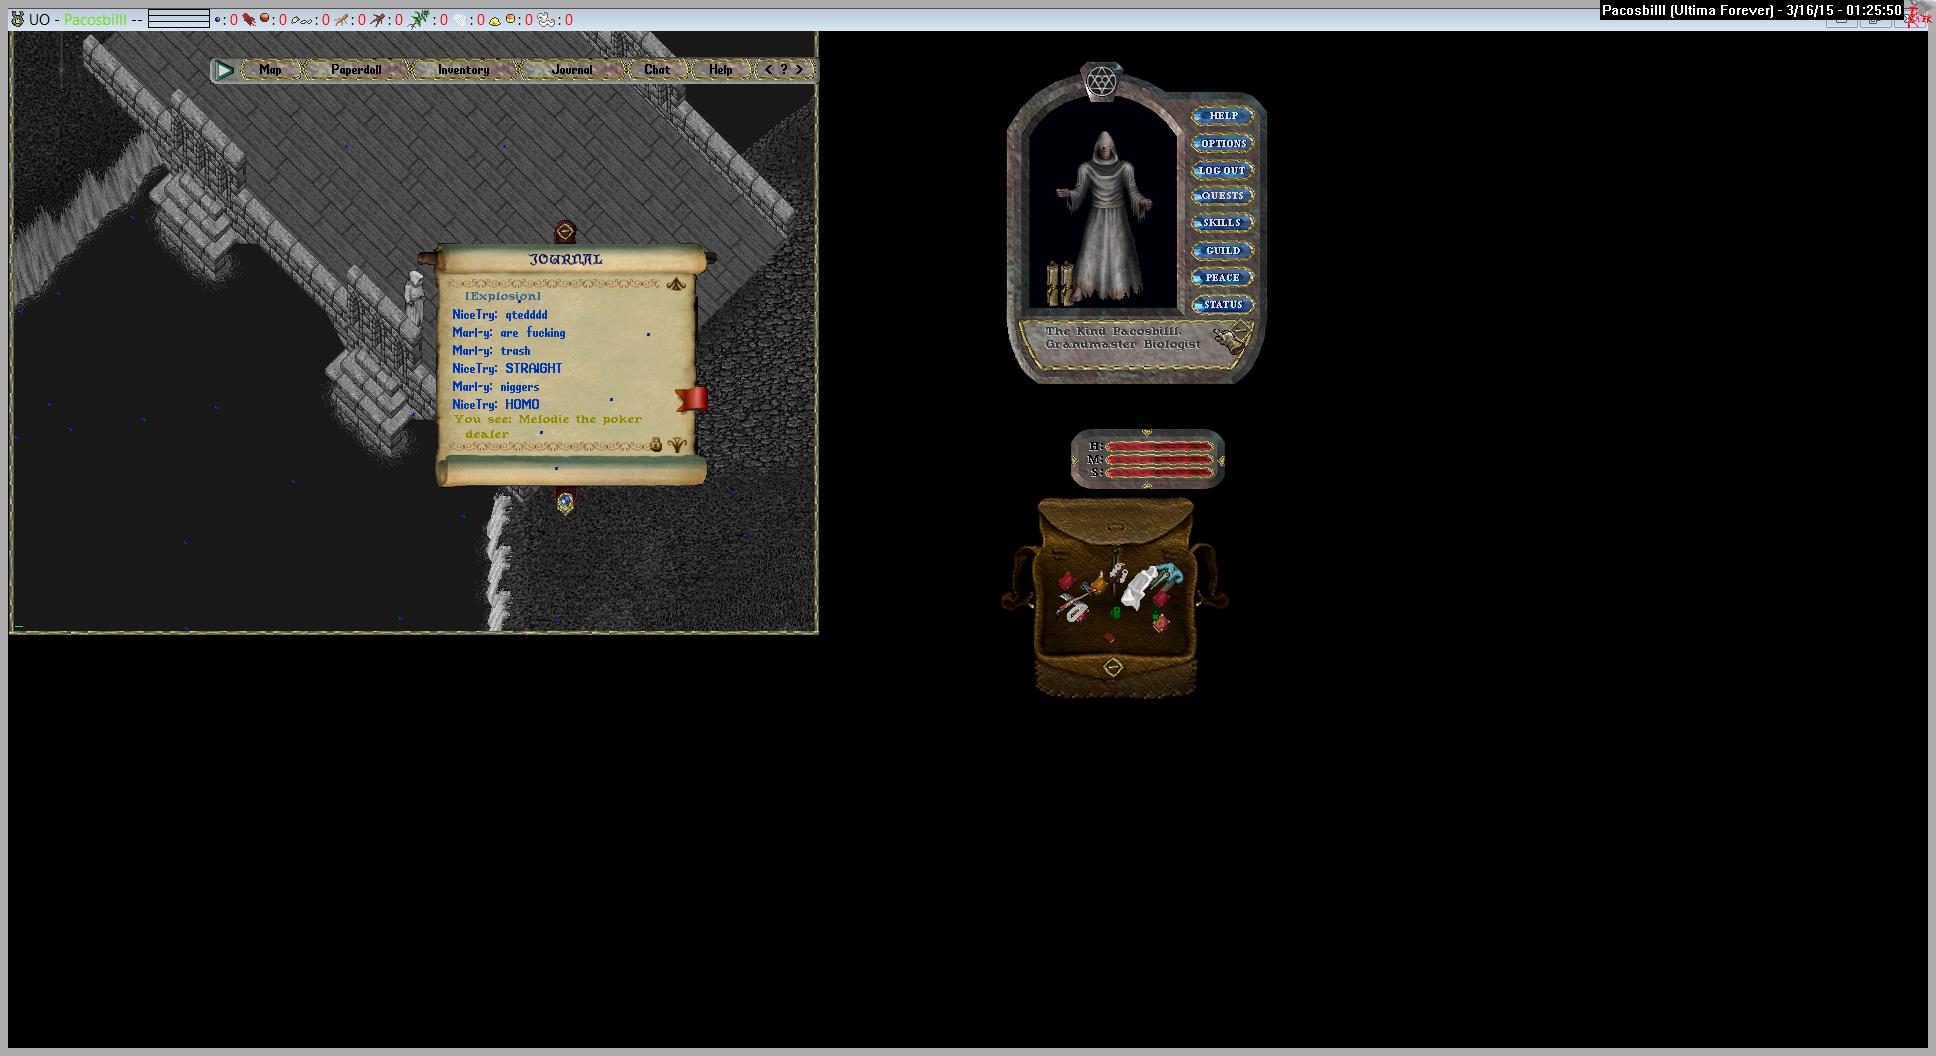Open the party scrolls beside the character figure
The image size is (1936, 1056).
1060,284
